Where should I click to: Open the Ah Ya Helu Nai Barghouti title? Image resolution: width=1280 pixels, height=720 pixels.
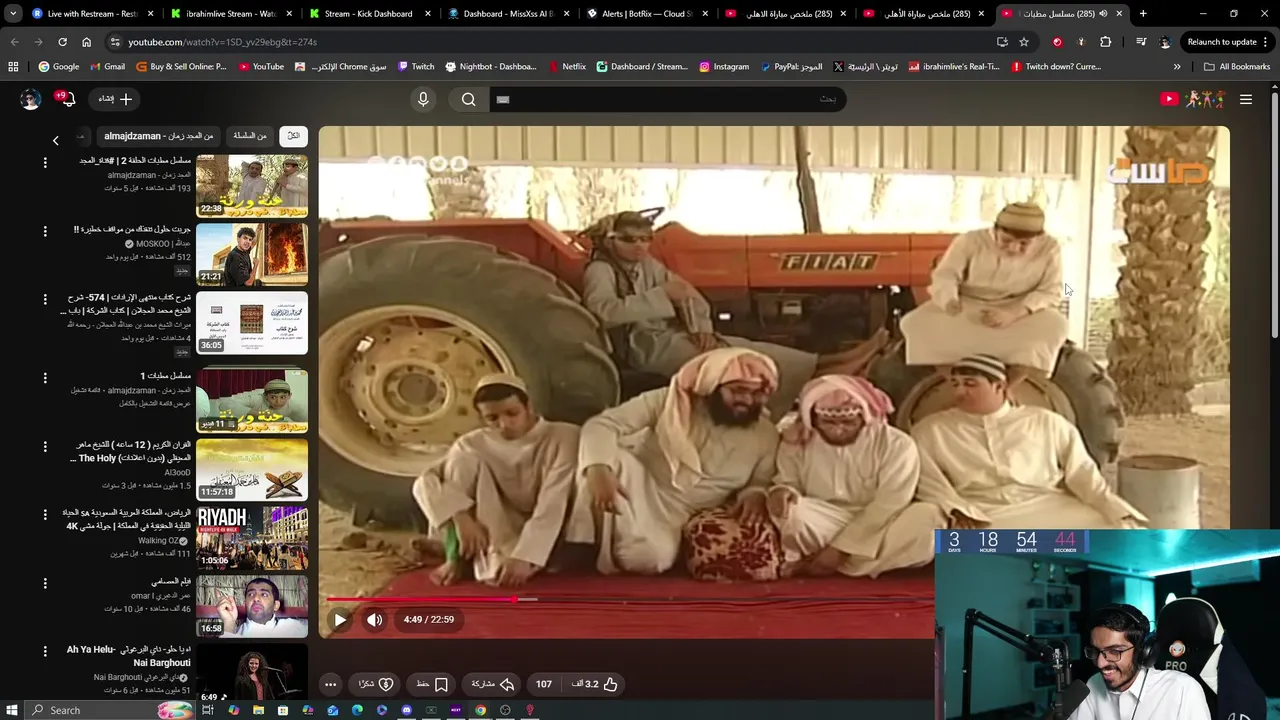(129, 656)
